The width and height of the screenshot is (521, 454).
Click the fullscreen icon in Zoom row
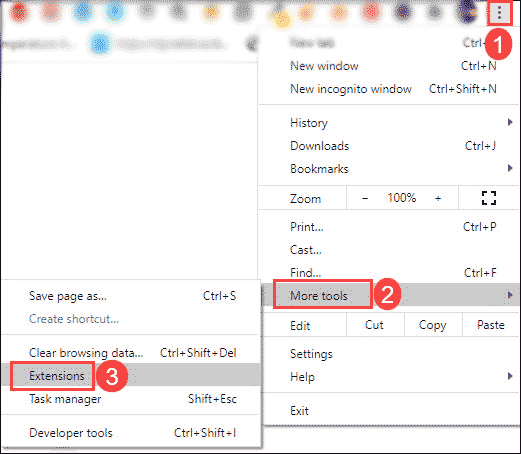(x=489, y=198)
